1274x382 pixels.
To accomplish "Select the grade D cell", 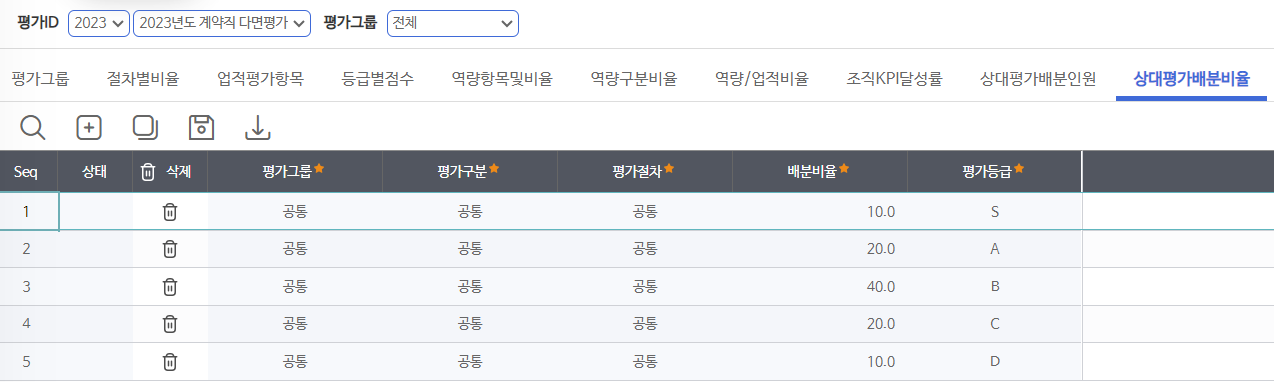I will click(994, 362).
